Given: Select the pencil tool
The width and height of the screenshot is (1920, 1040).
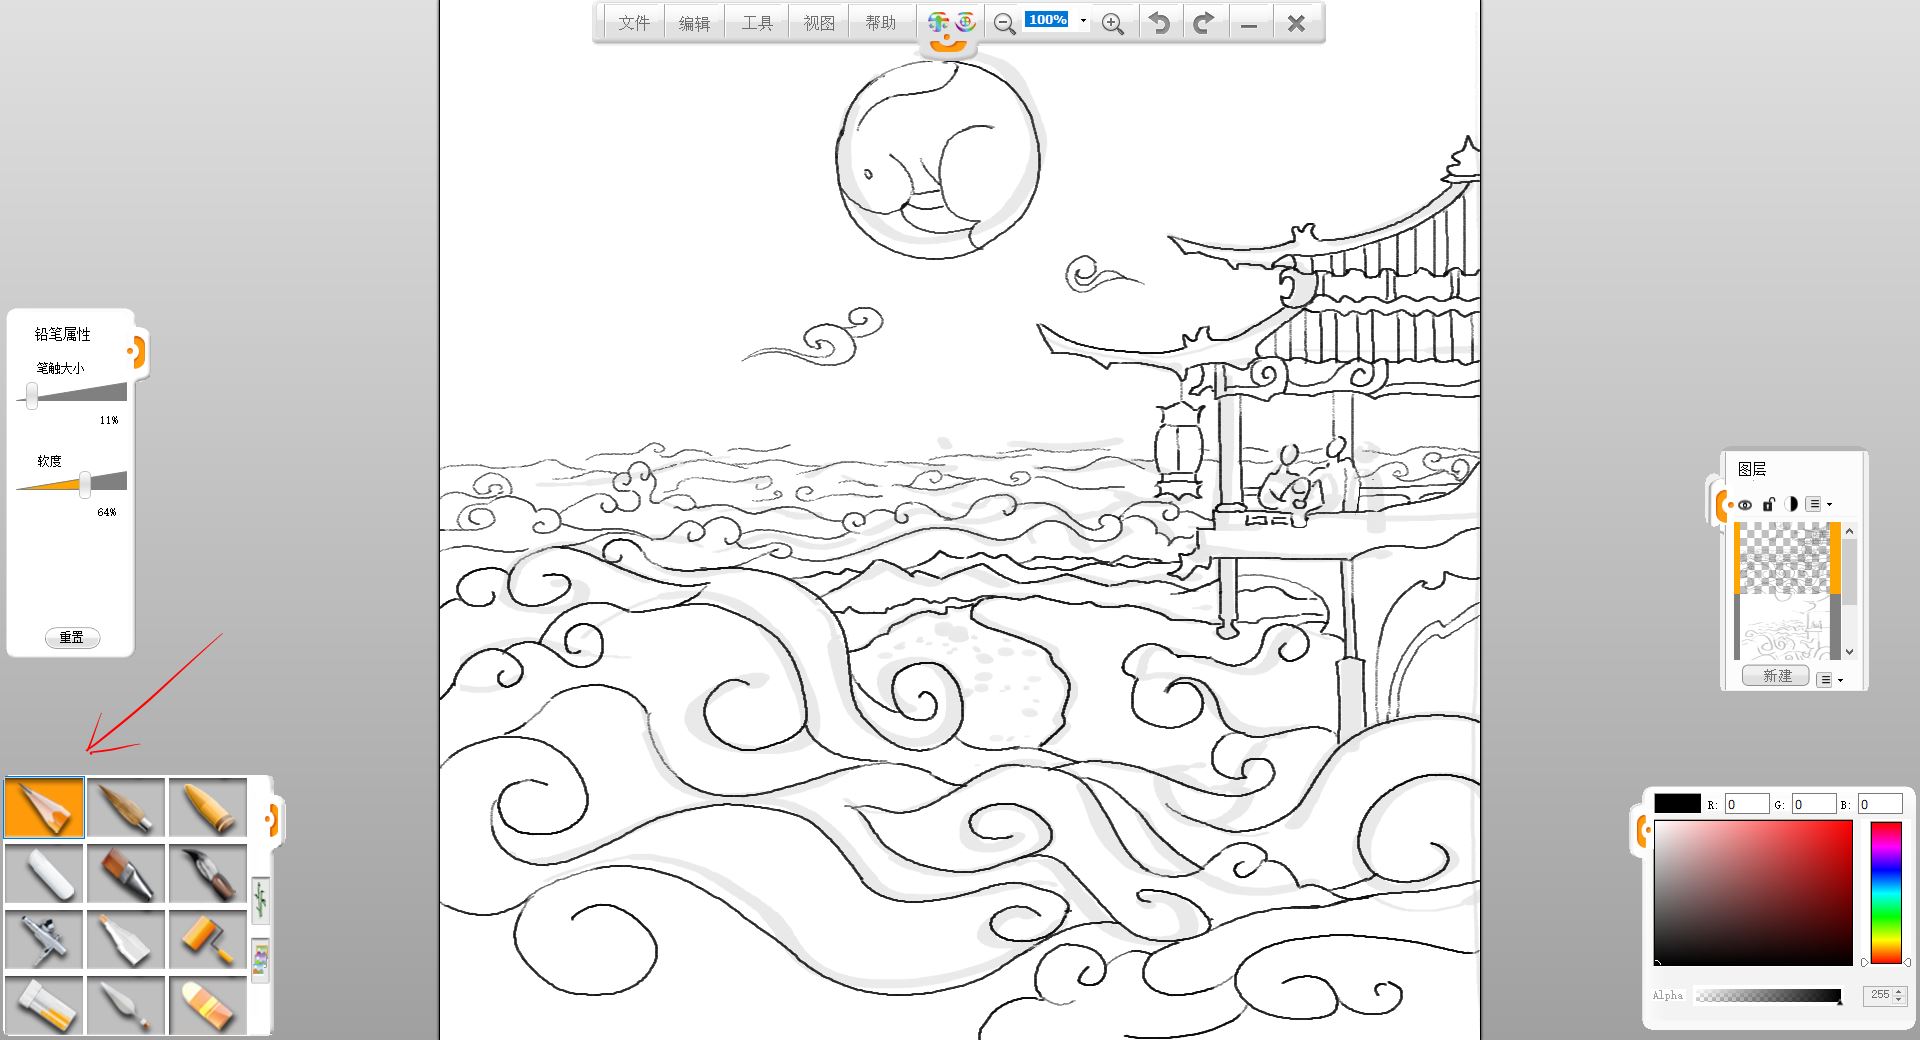Looking at the screenshot, I should click(x=44, y=807).
